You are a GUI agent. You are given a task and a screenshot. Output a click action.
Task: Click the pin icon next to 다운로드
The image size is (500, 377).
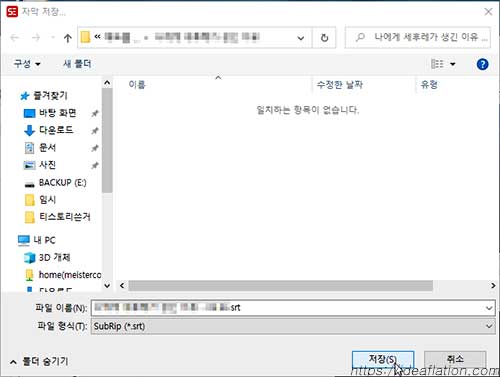[x=95, y=131]
